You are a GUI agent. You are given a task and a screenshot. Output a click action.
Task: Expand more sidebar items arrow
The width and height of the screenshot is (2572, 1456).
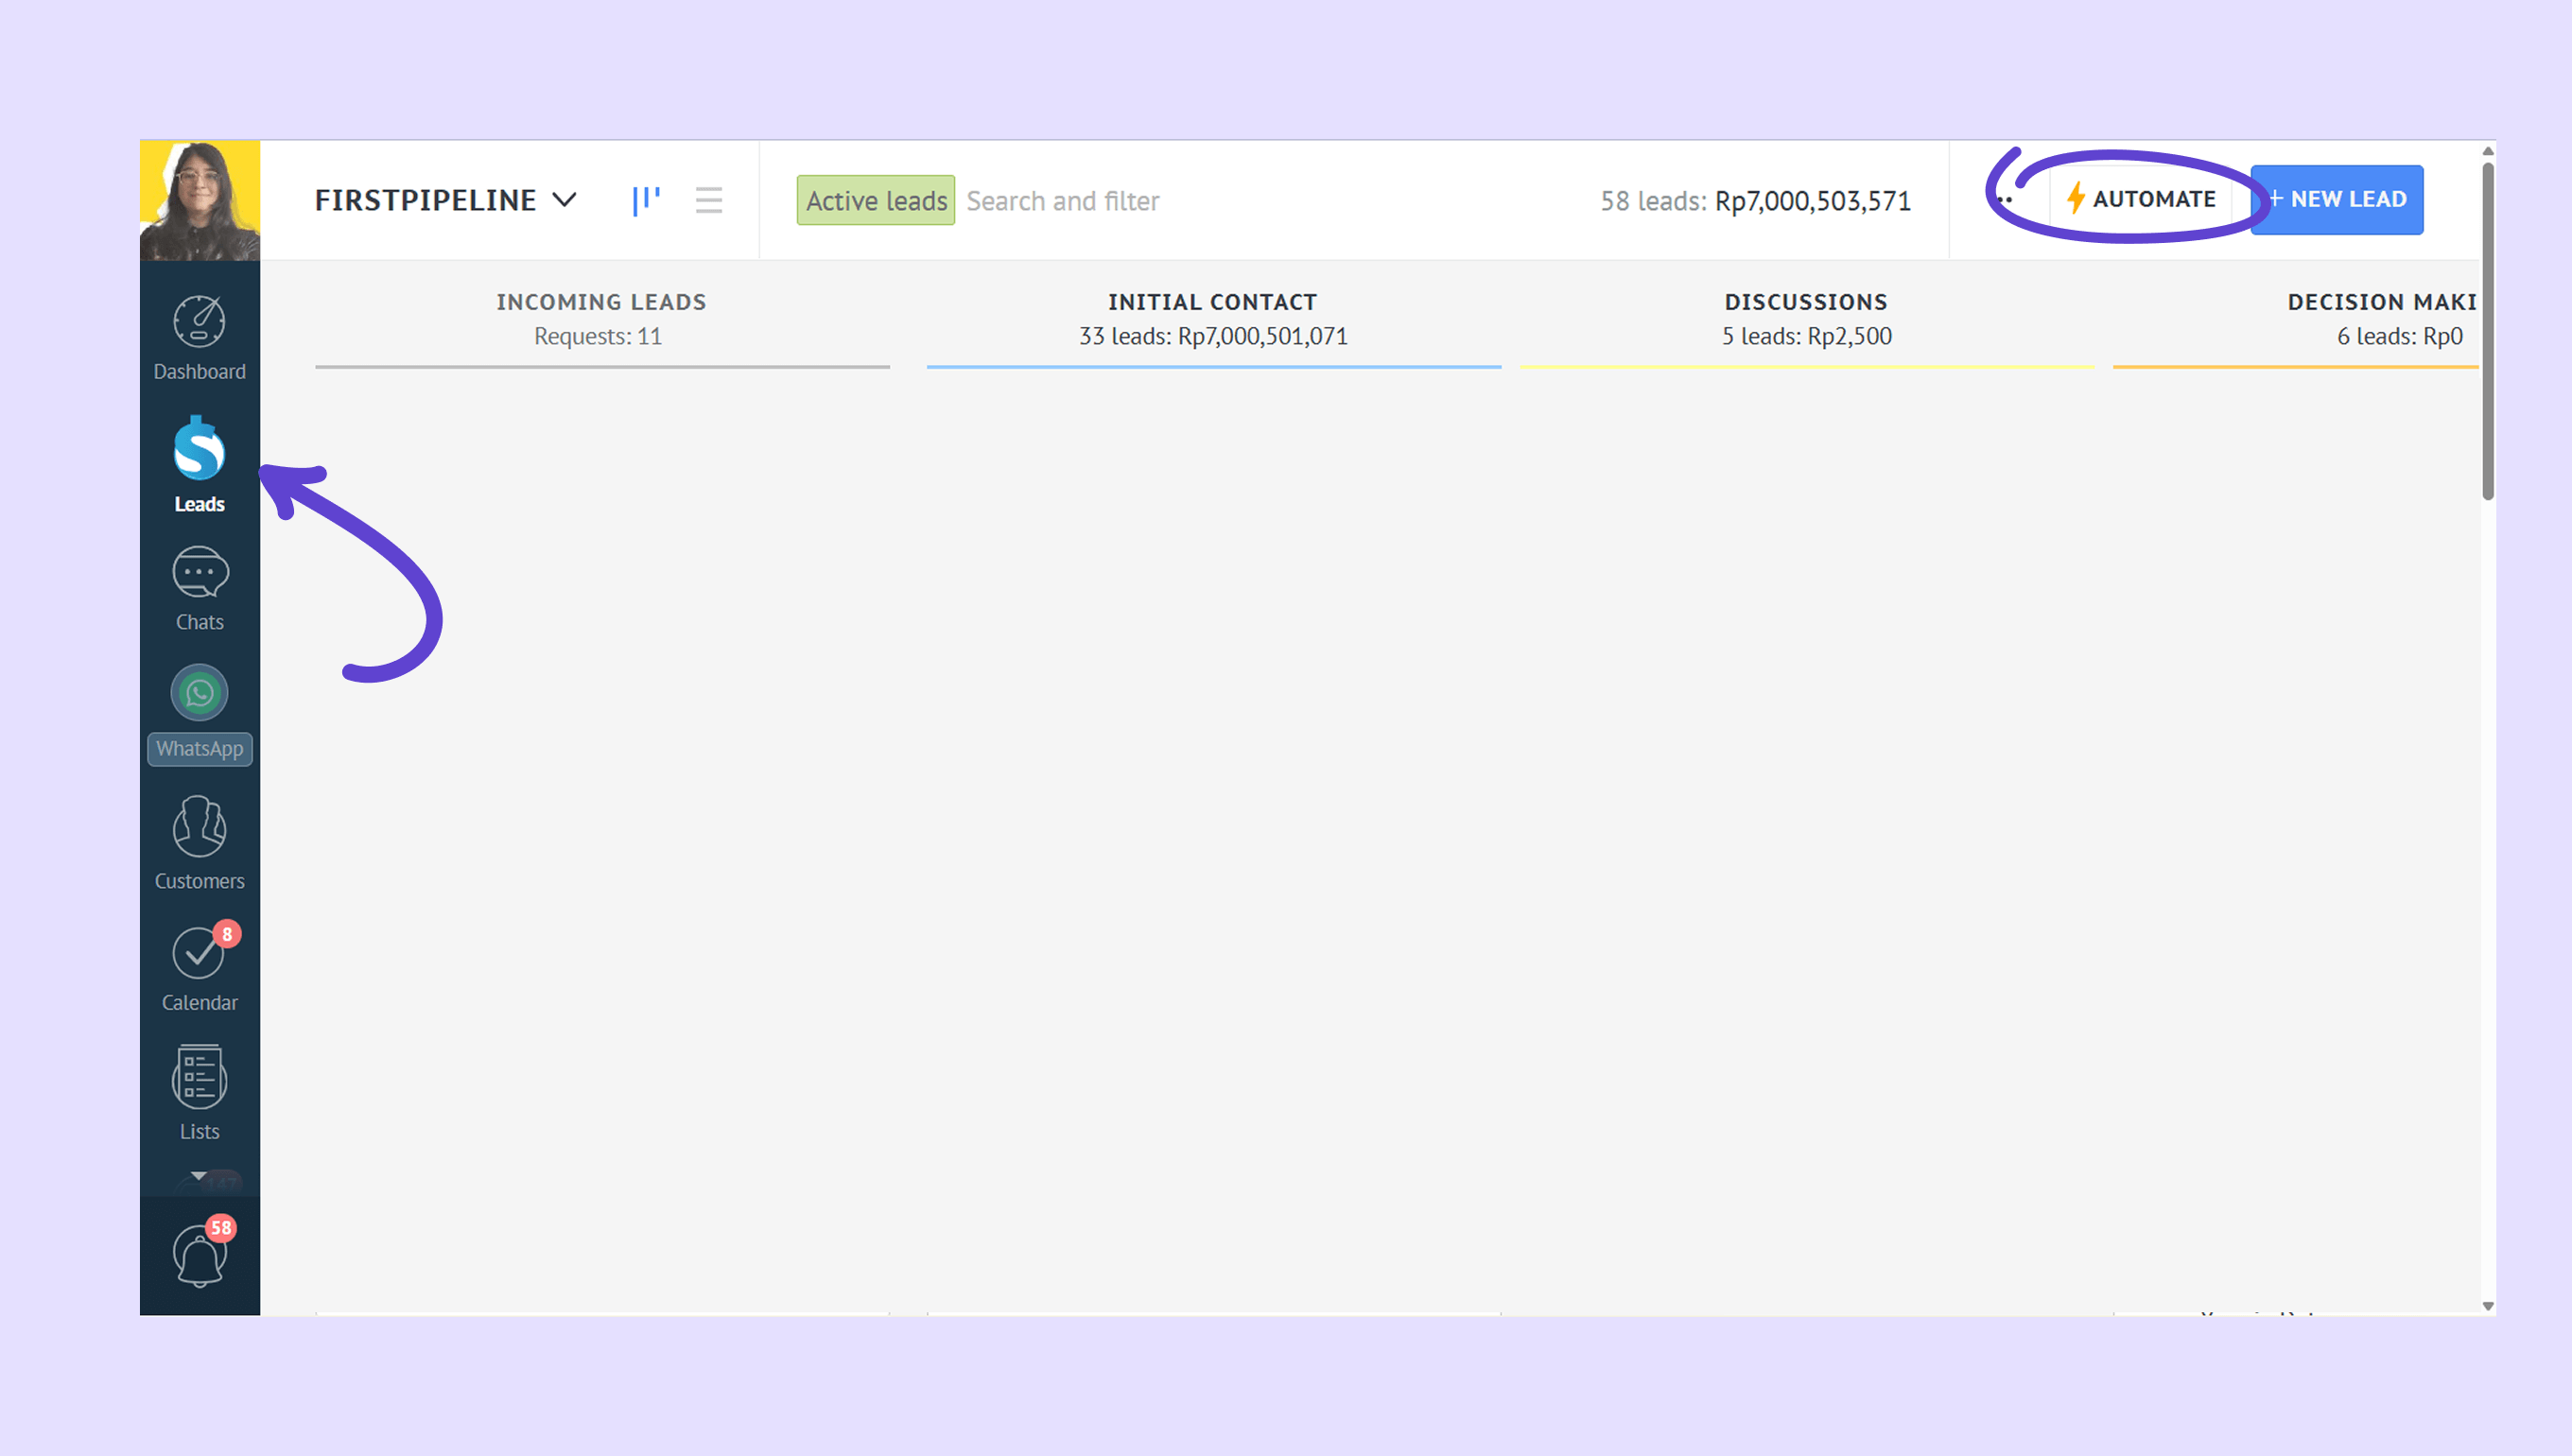199,1176
